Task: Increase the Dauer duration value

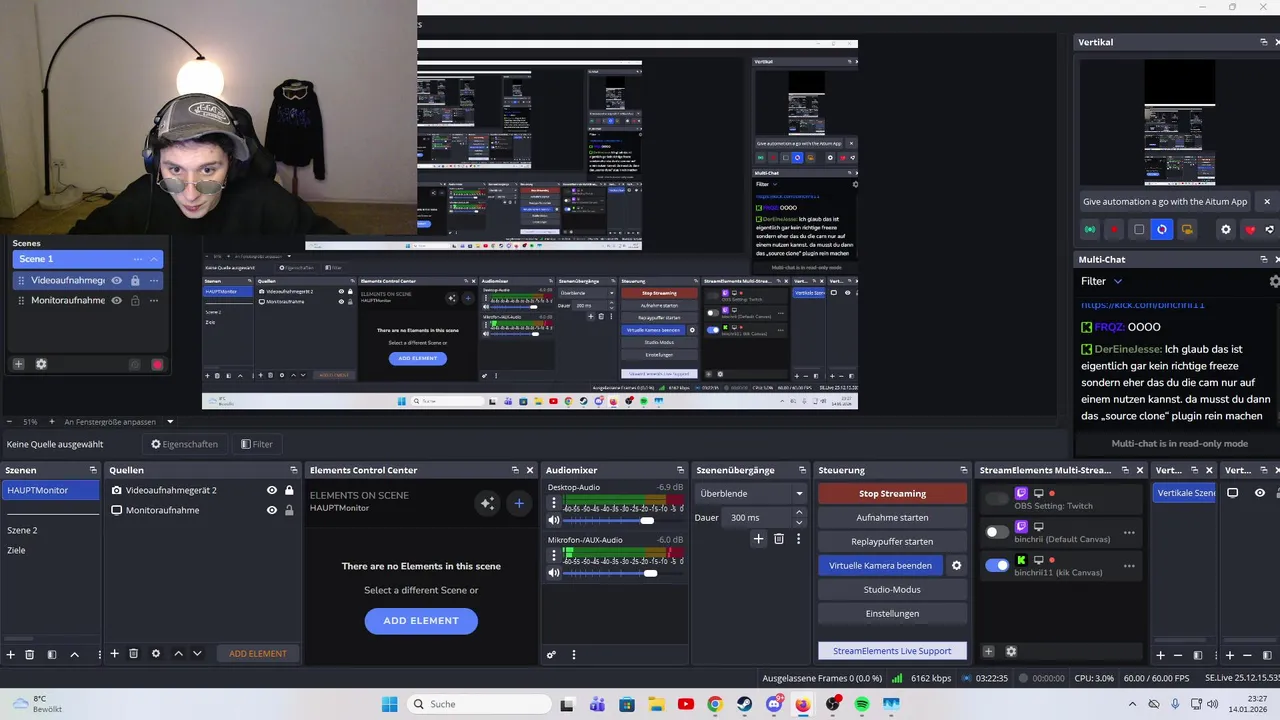Action: tap(798, 513)
